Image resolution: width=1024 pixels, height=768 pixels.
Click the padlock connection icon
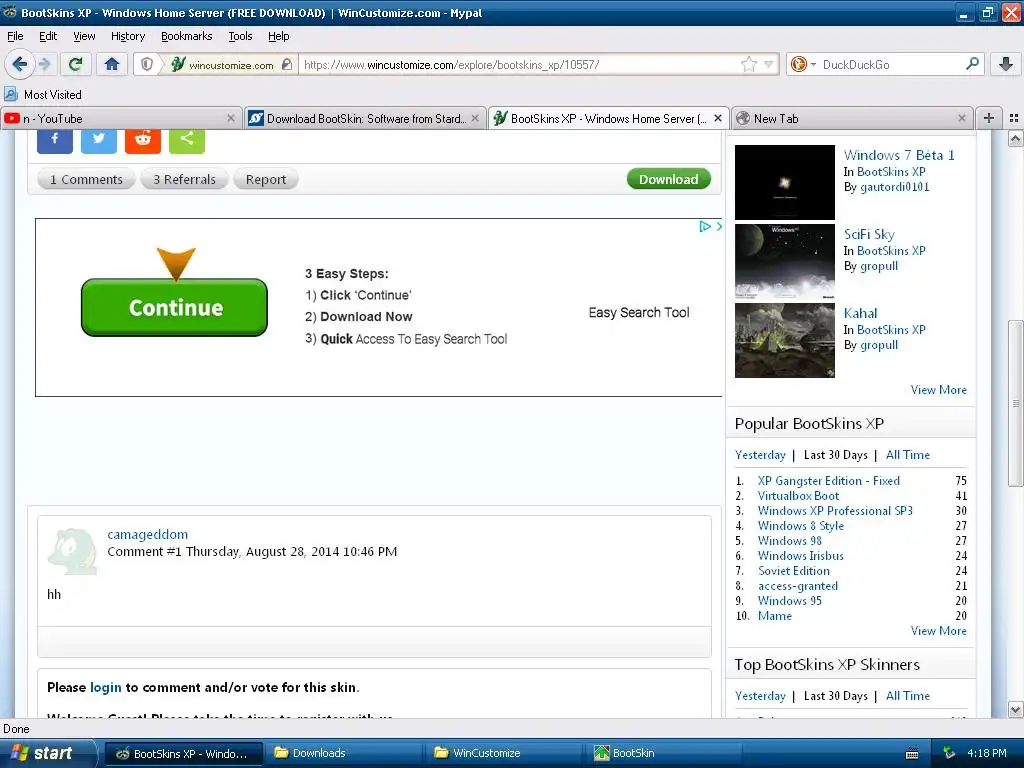[287, 64]
